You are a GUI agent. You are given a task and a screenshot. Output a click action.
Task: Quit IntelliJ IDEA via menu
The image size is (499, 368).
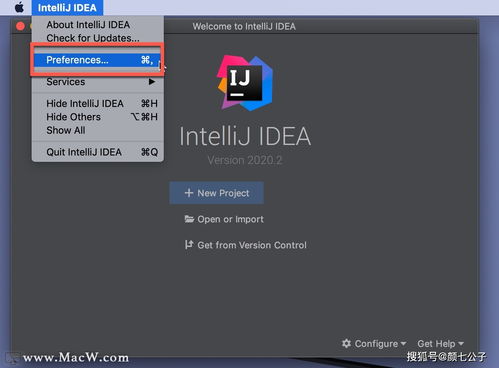click(x=97, y=152)
